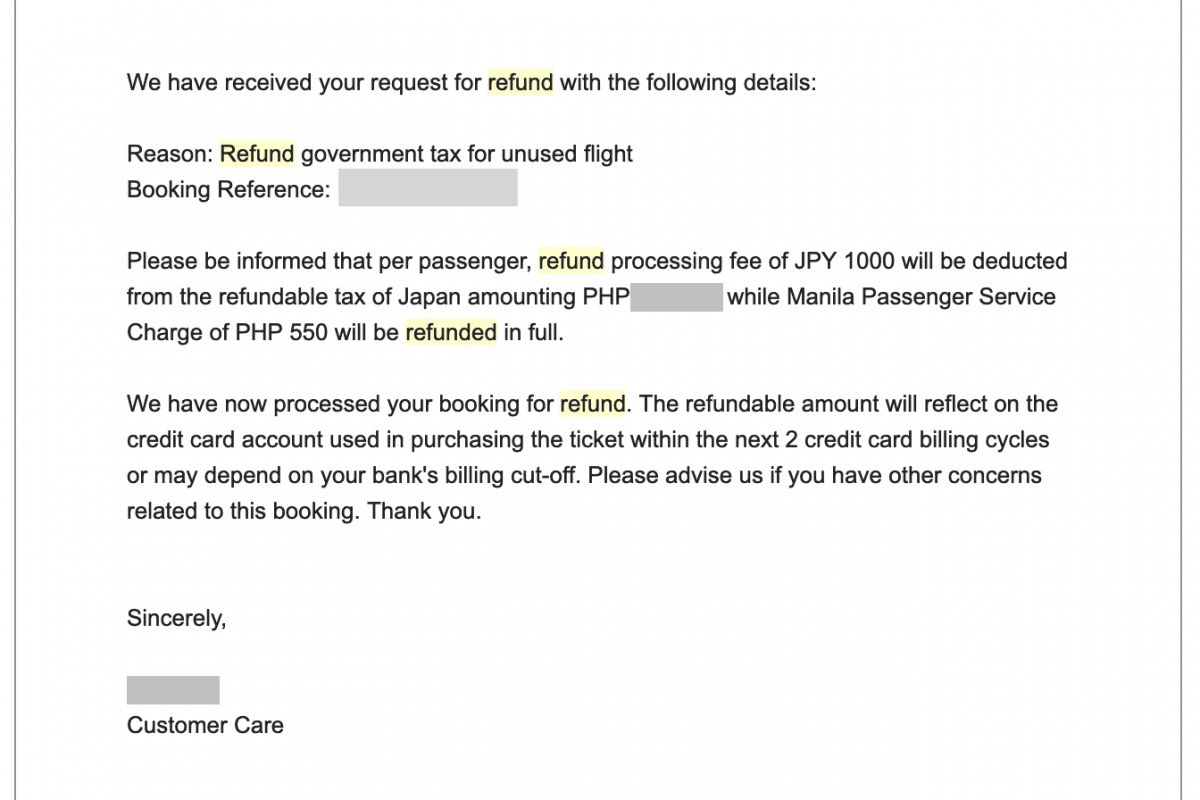Click the "Reason:" label text

point(169,154)
